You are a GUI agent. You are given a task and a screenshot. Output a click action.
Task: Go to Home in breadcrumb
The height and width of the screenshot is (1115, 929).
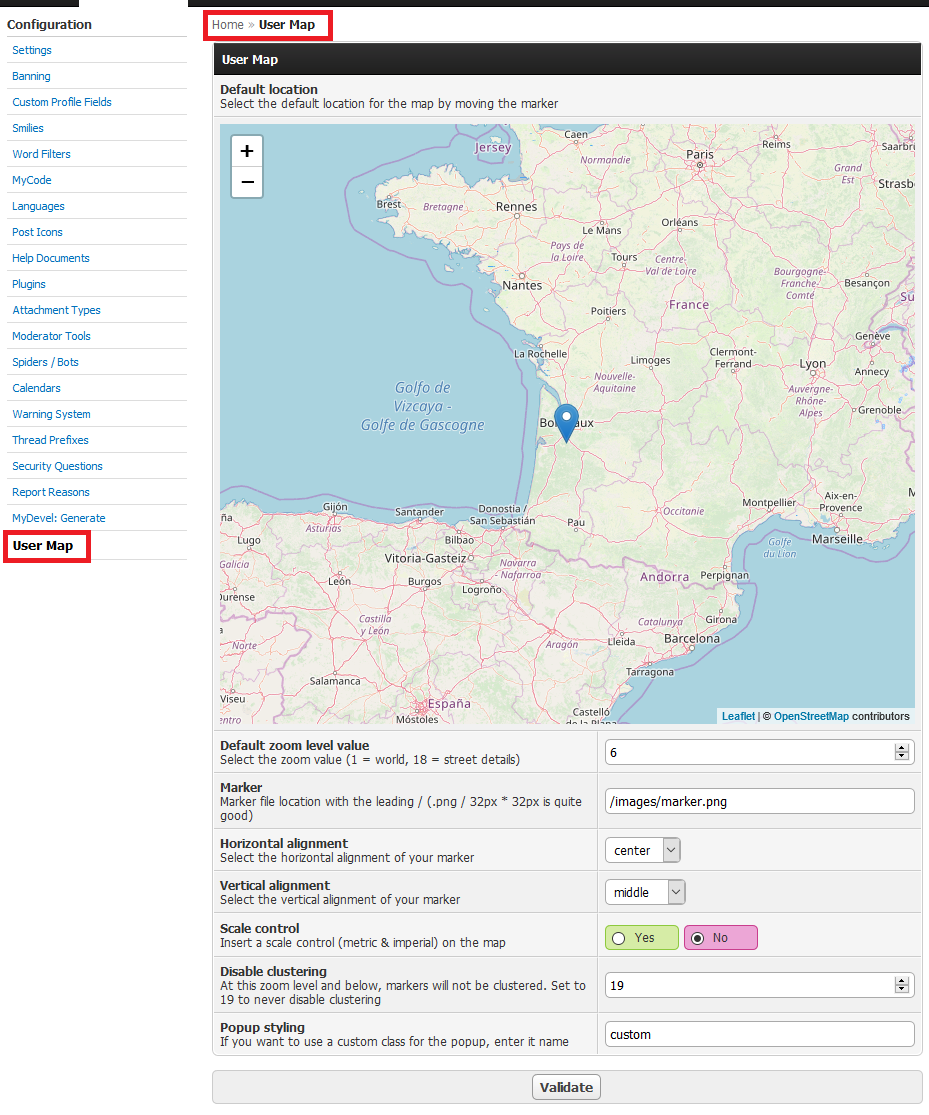click(227, 25)
